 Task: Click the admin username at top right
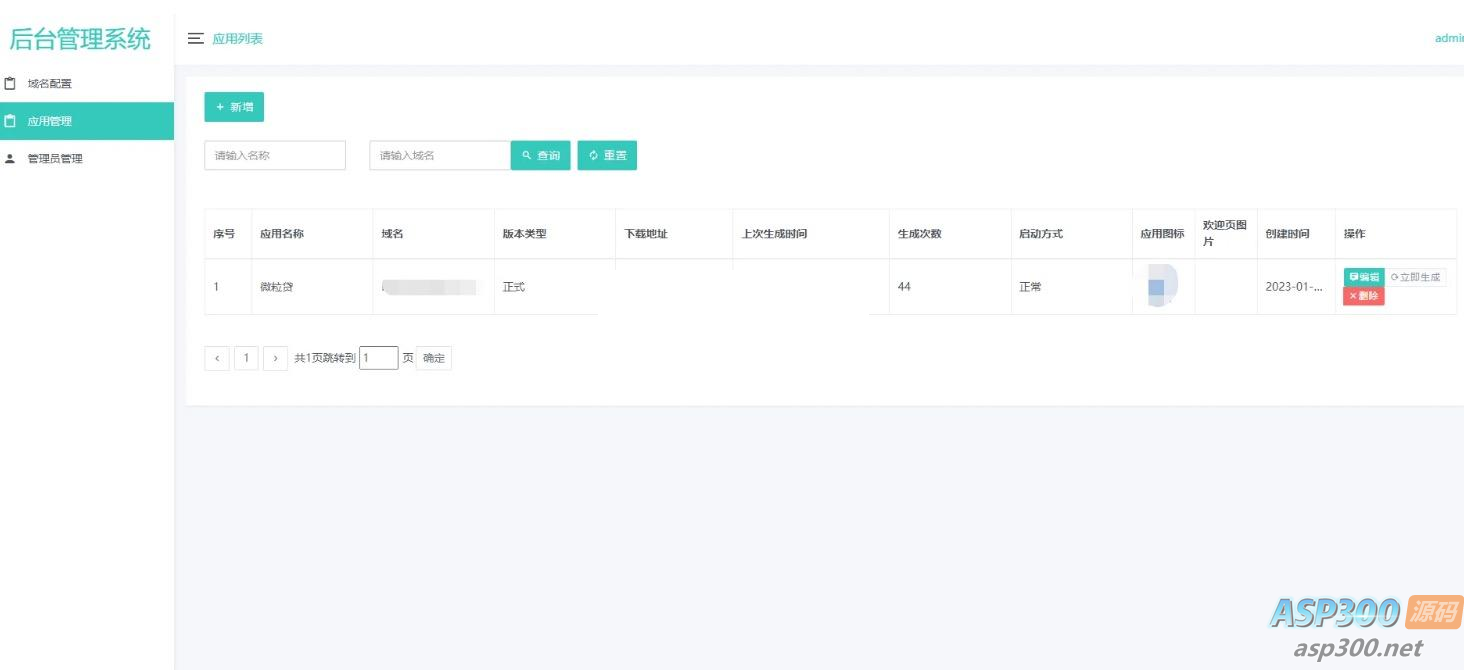click(1448, 38)
